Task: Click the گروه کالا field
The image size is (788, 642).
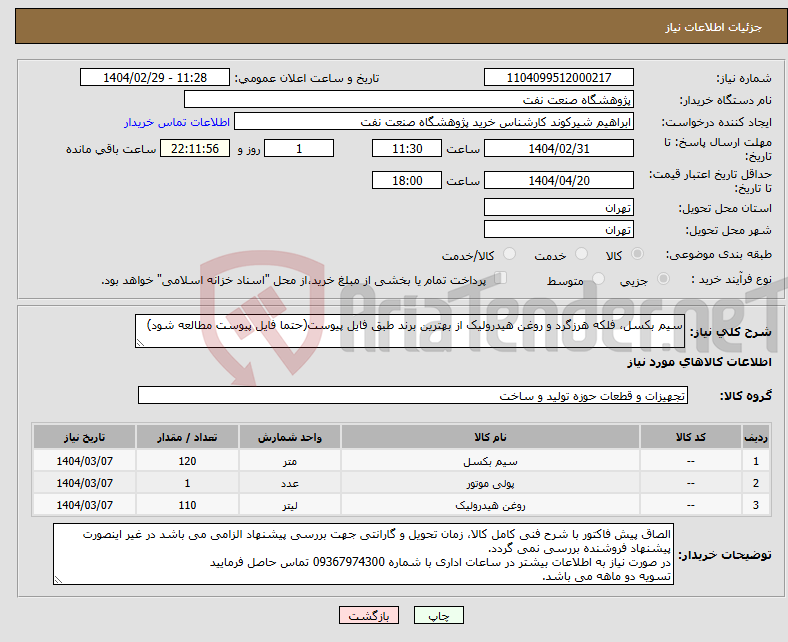Action: [413, 396]
